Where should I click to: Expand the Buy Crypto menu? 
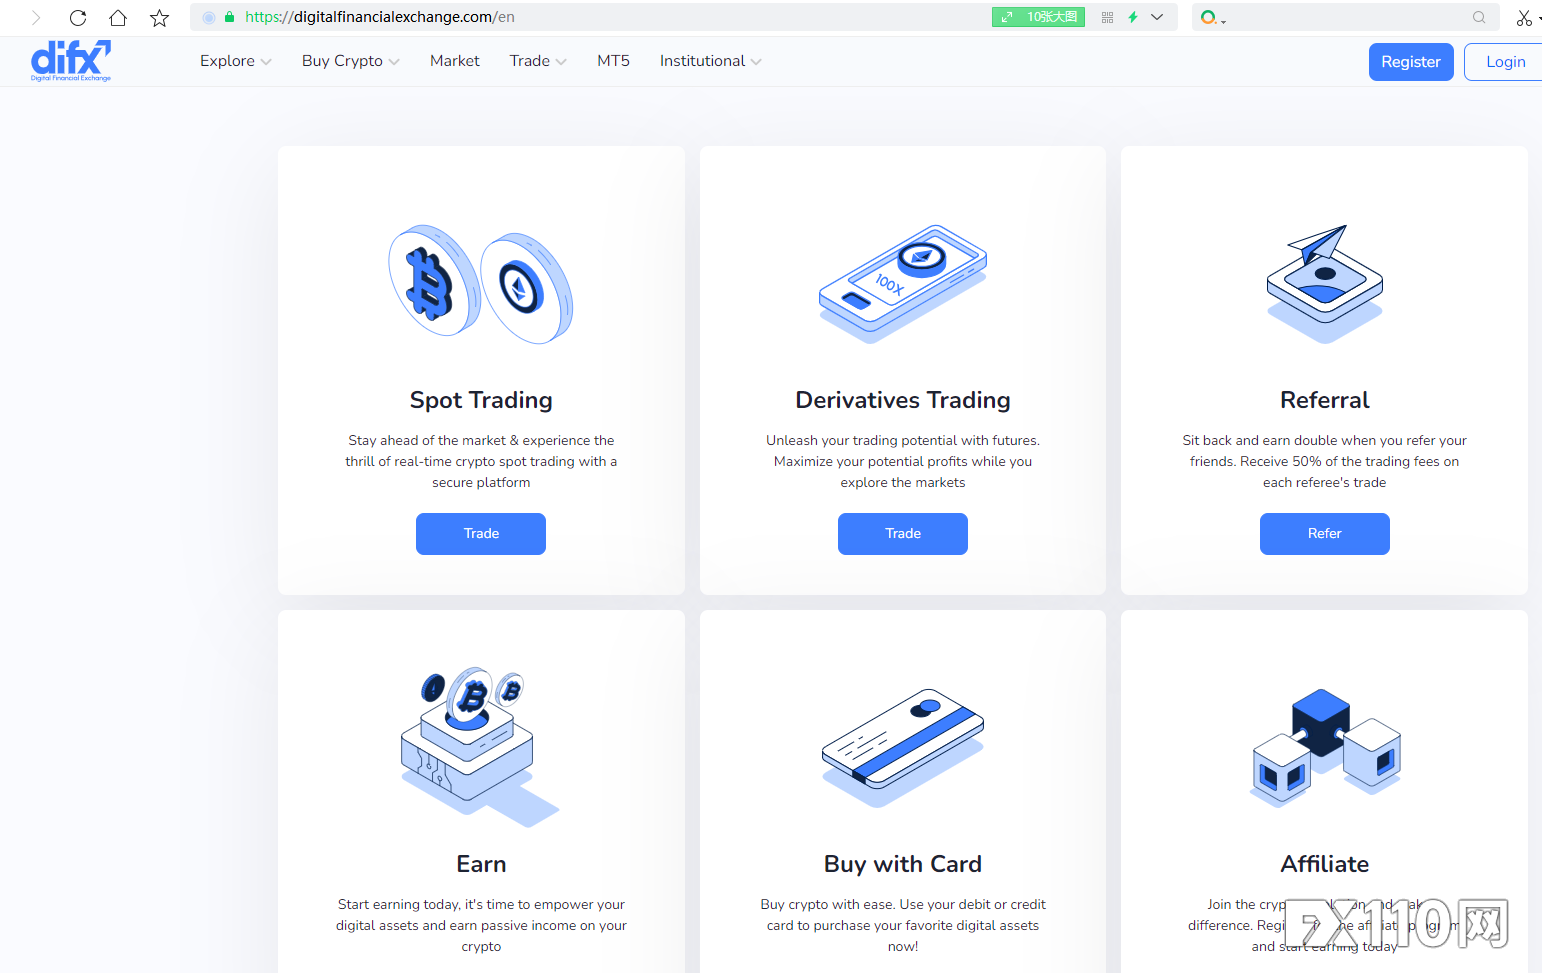pyautogui.click(x=351, y=61)
